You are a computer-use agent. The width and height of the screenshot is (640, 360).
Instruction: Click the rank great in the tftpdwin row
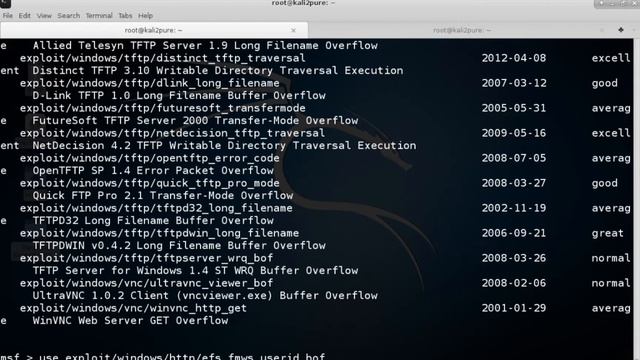[x=608, y=233]
